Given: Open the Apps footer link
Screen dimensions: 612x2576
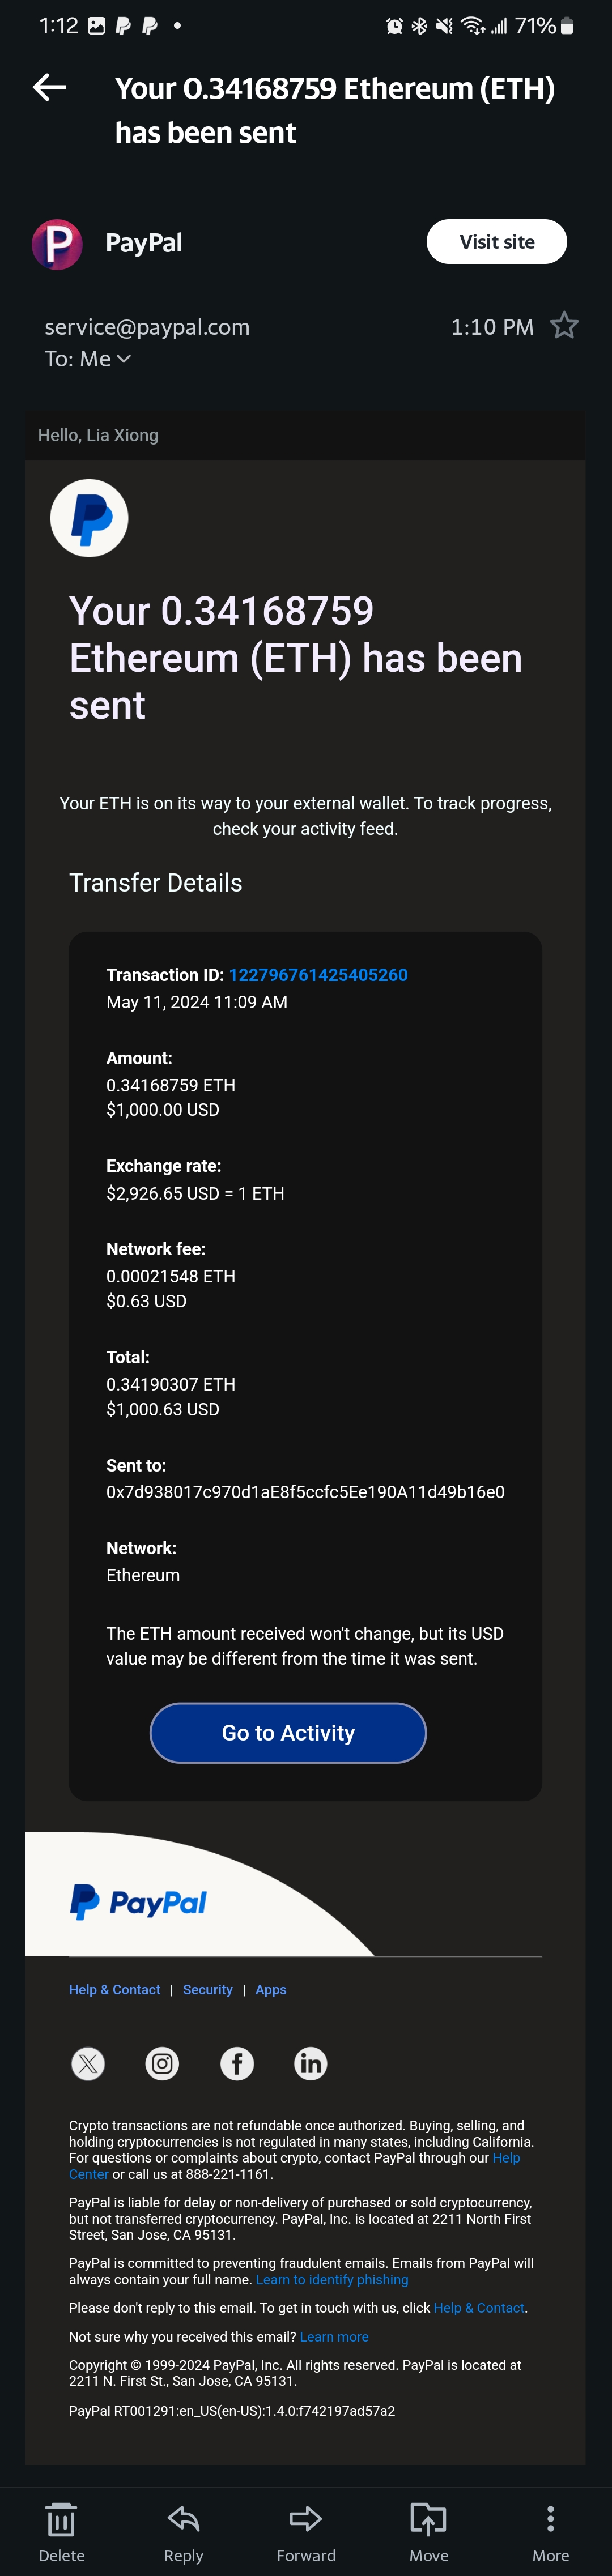Looking at the screenshot, I should [271, 1990].
